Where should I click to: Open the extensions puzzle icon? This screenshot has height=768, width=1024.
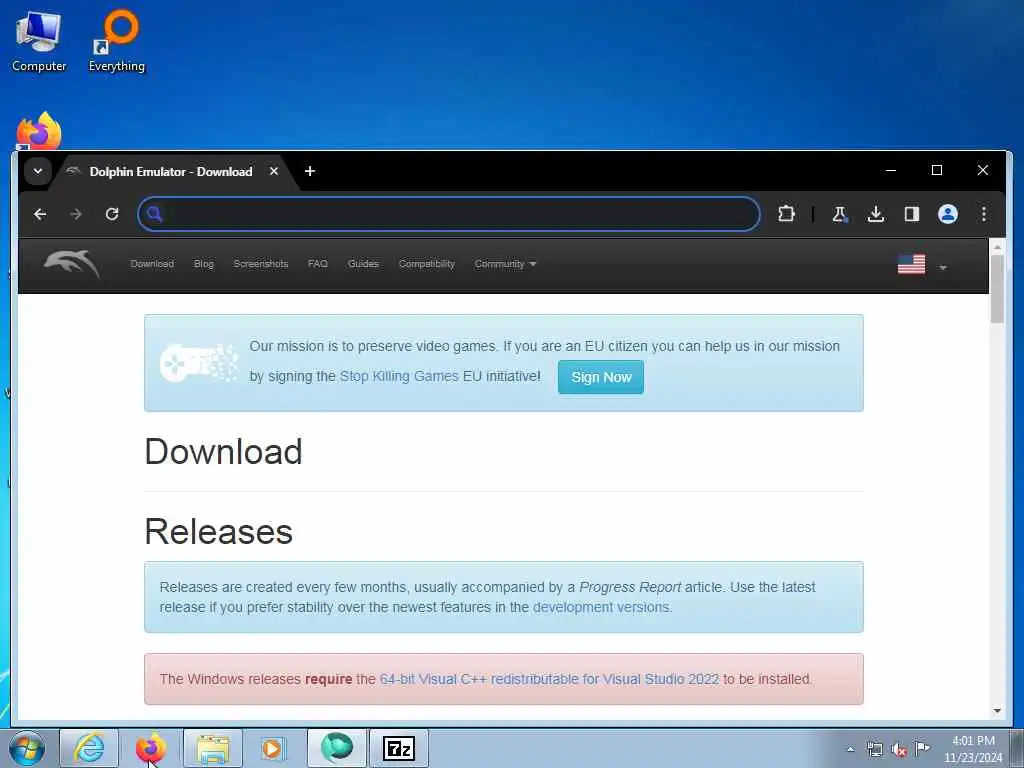(x=786, y=214)
